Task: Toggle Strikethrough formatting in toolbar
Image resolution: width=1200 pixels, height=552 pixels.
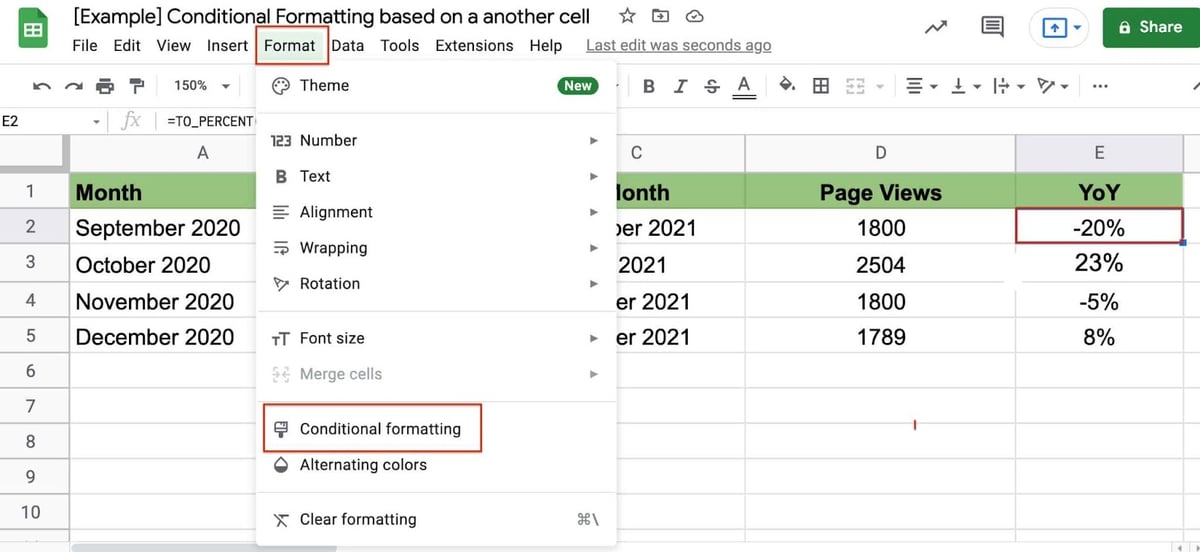Action: 711,86
